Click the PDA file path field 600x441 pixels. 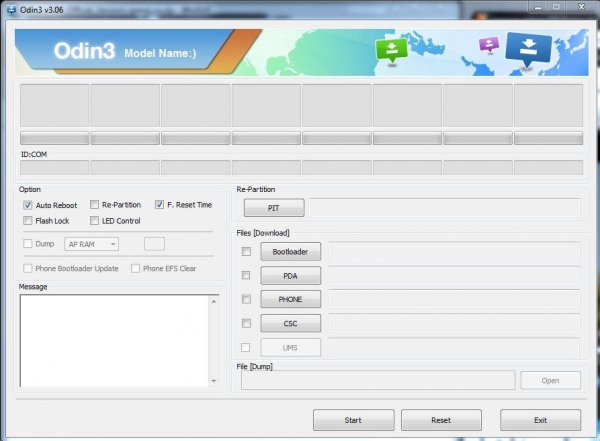pos(454,276)
